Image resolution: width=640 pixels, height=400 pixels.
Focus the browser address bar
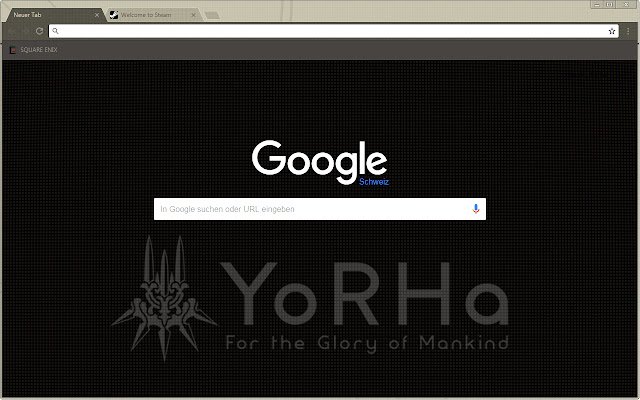(333, 31)
